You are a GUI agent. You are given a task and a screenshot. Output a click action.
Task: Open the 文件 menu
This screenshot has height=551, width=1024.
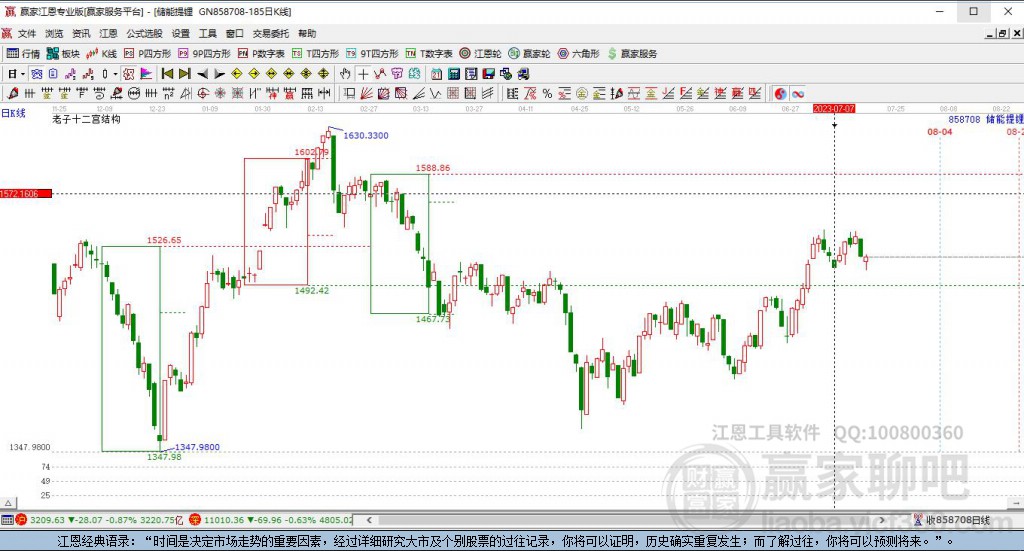click(27, 33)
